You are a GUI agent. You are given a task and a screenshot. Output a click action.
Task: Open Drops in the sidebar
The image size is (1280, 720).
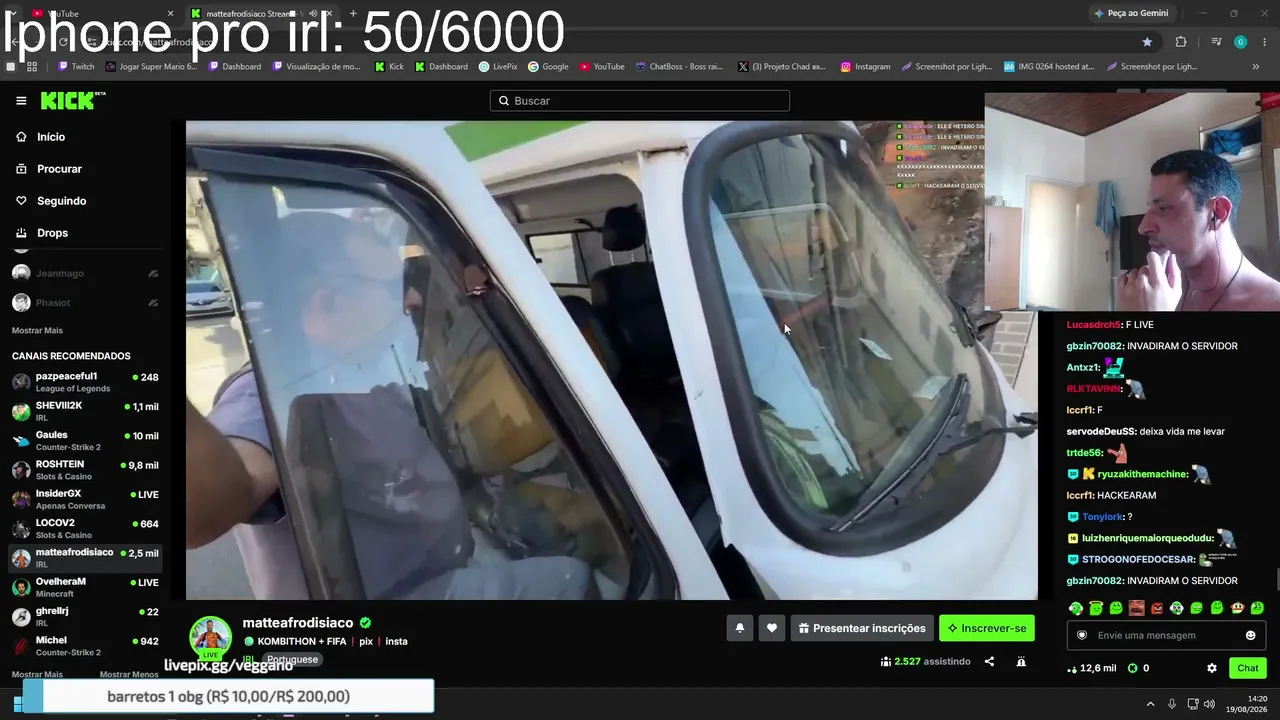pos(52,233)
